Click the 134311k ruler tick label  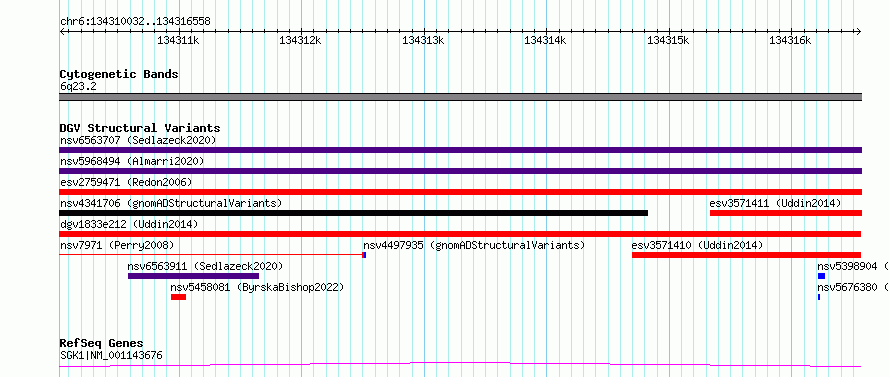tap(178, 40)
